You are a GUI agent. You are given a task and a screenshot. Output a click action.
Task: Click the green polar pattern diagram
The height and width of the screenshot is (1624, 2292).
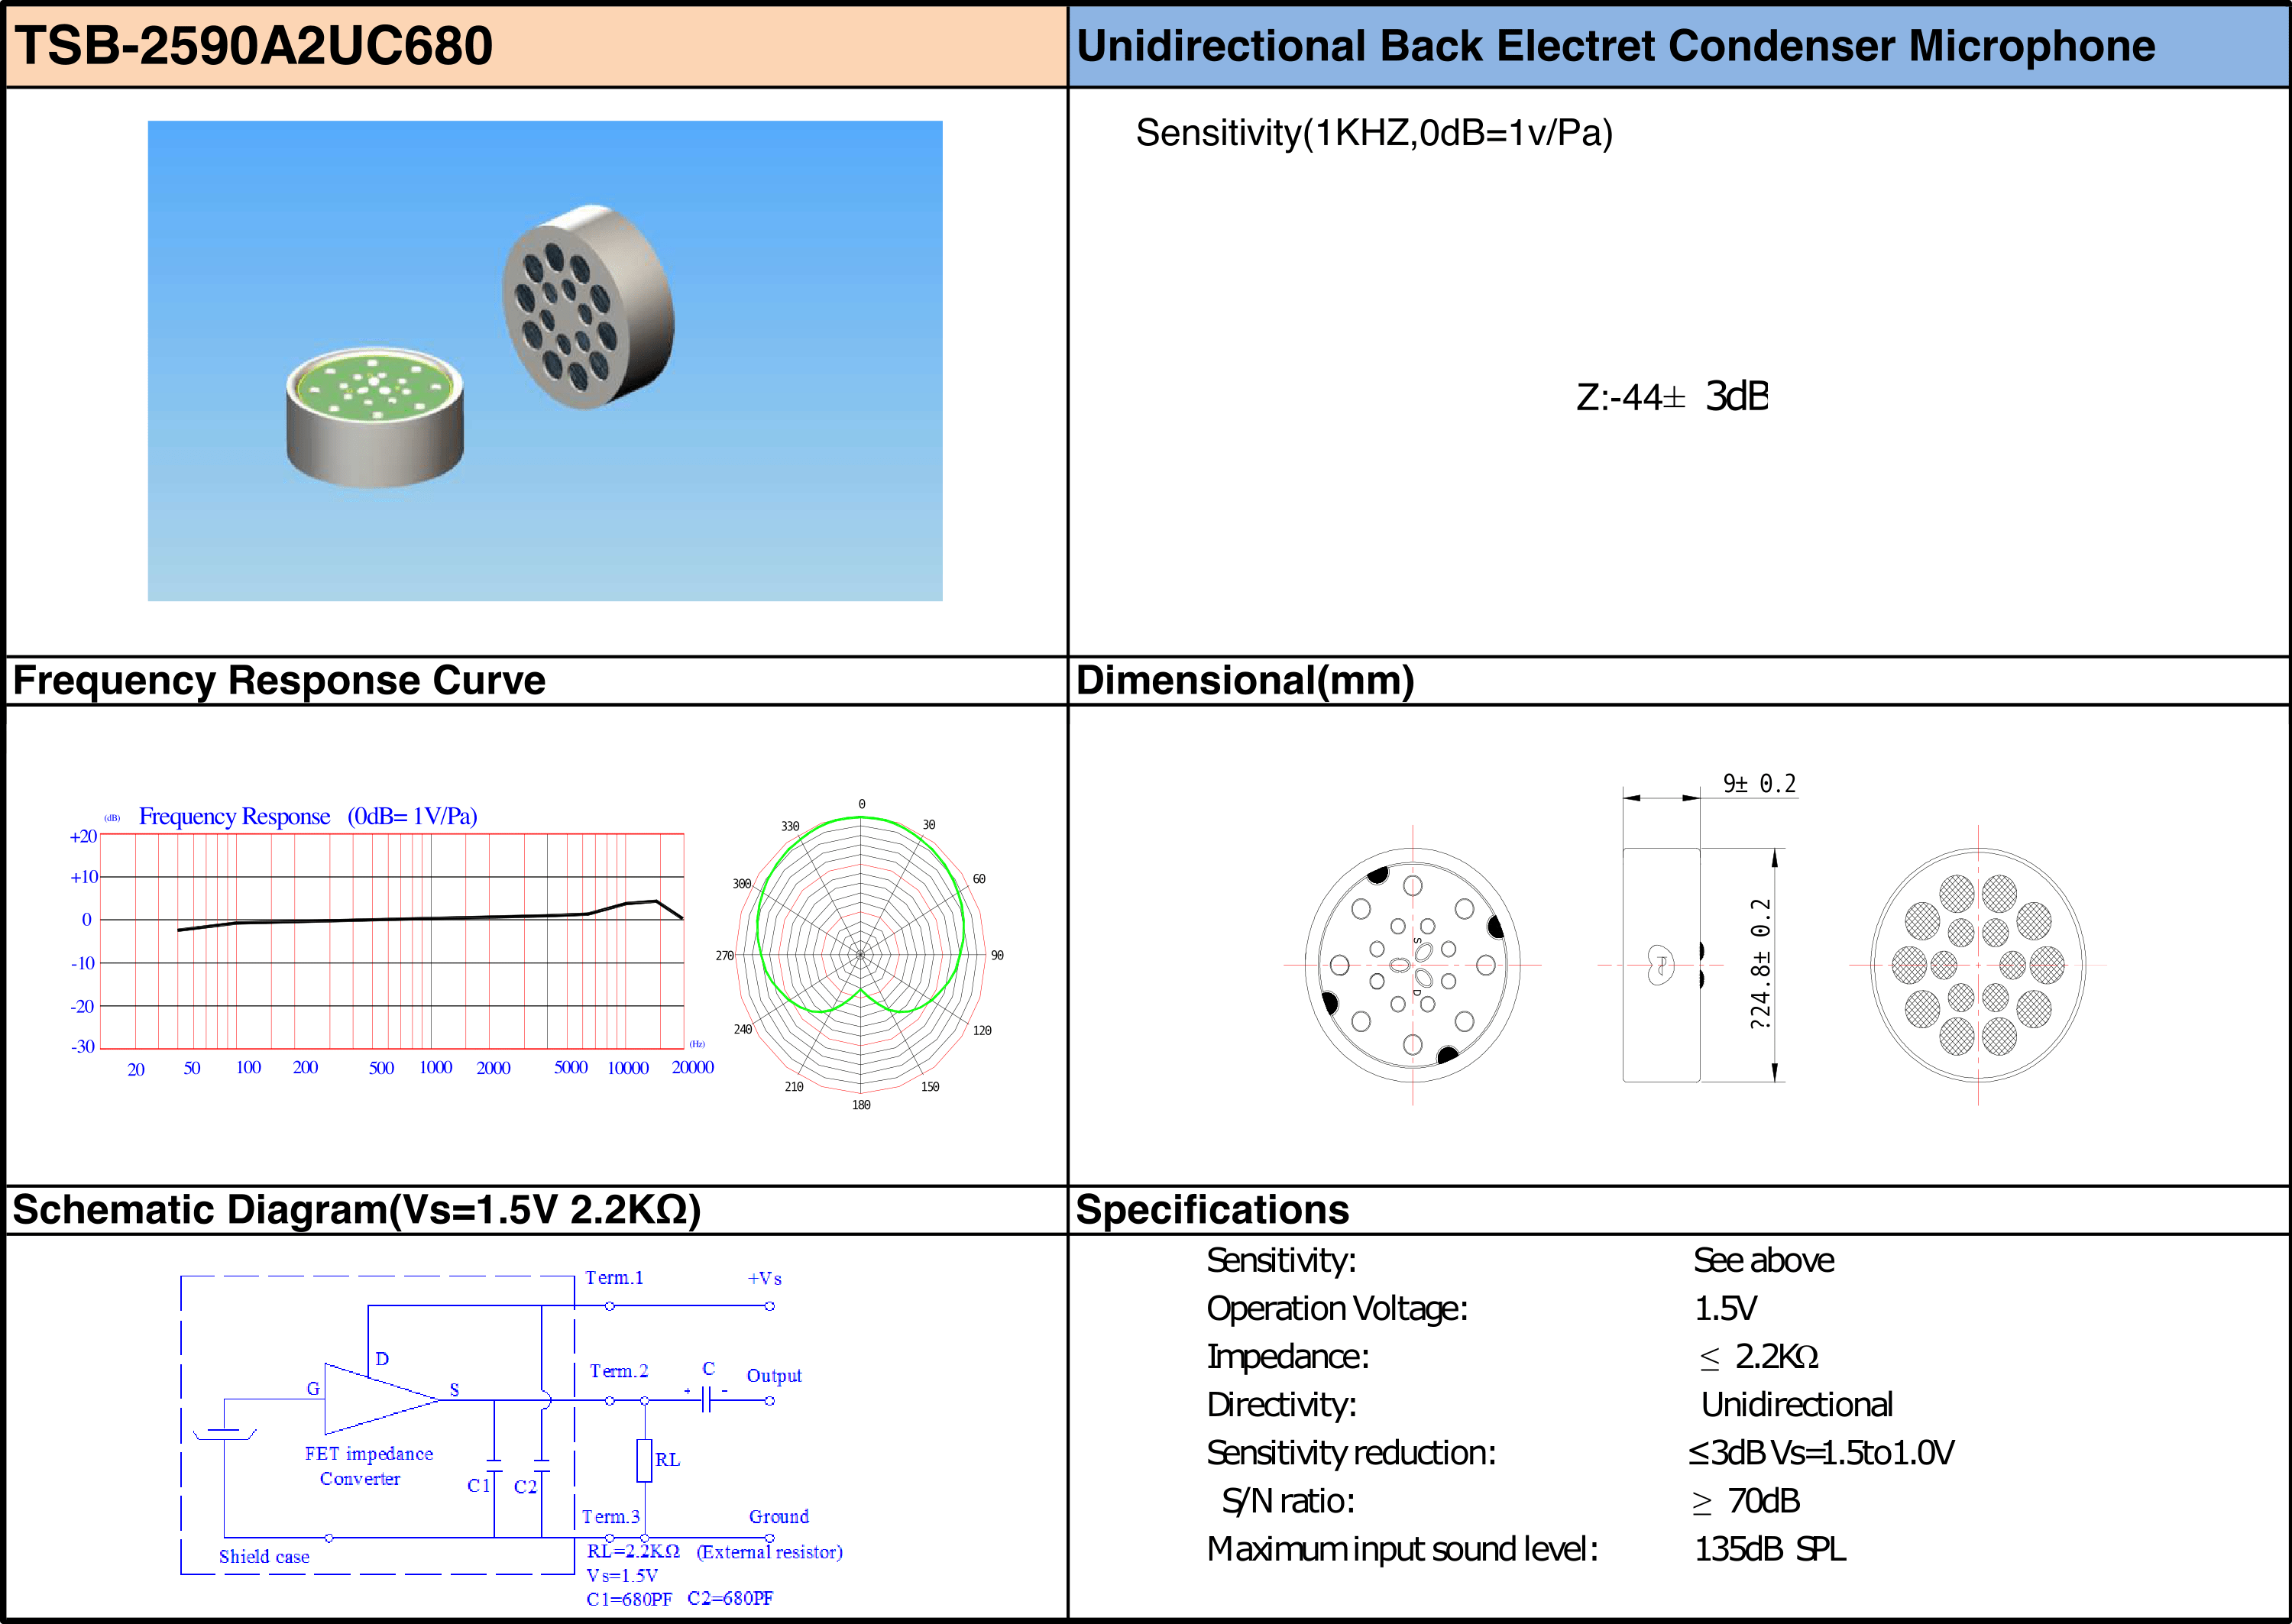click(x=860, y=953)
